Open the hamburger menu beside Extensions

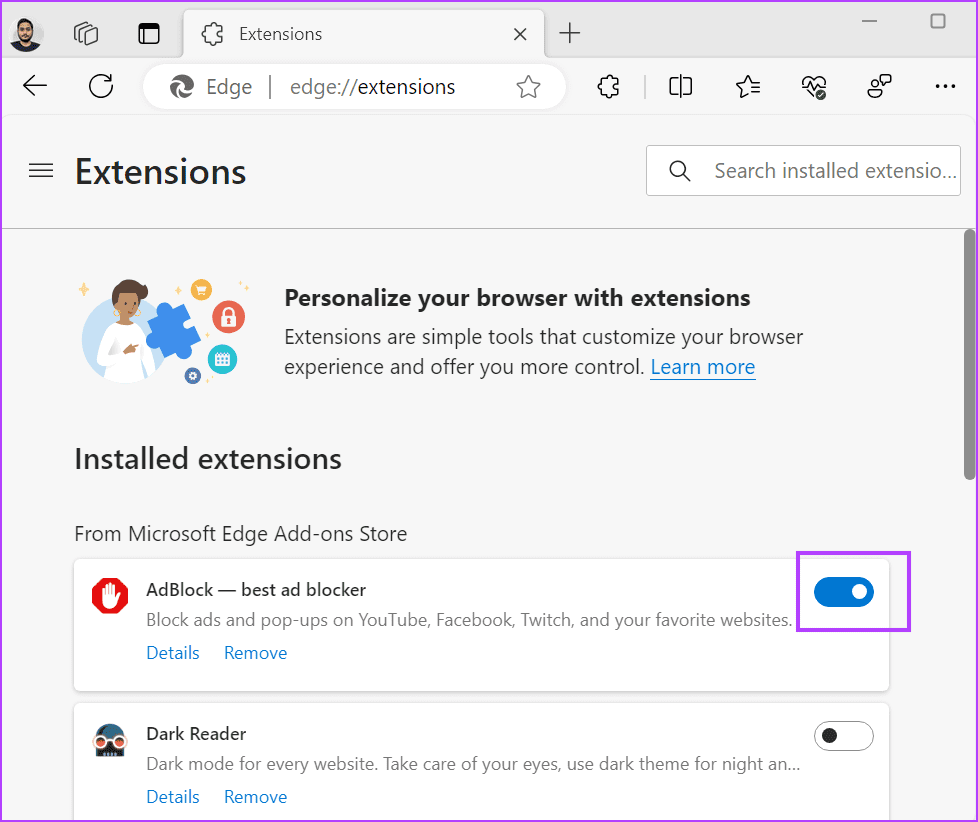point(41,170)
